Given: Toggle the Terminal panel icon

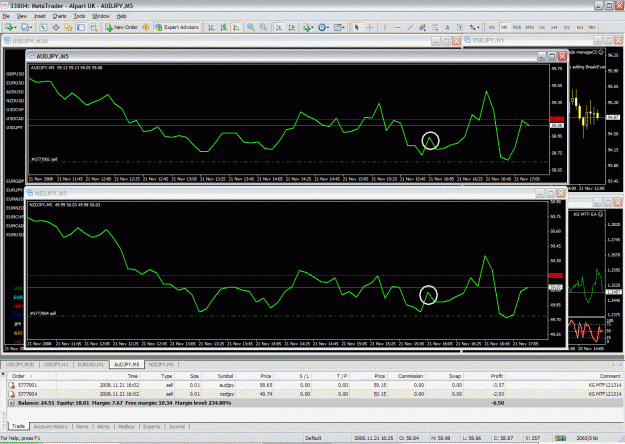Looking at the screenshot, I should [81, 27].
